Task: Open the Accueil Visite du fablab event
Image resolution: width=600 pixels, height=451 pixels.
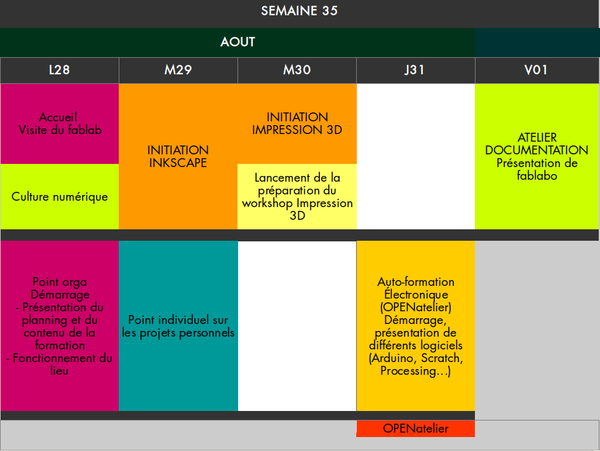Action: (59, 122)
